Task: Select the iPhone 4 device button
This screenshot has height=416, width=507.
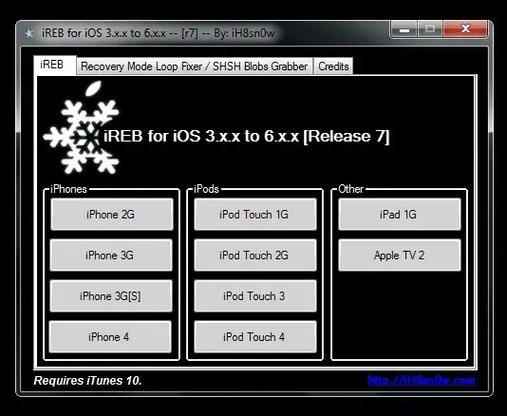Action: click(110, 337)
